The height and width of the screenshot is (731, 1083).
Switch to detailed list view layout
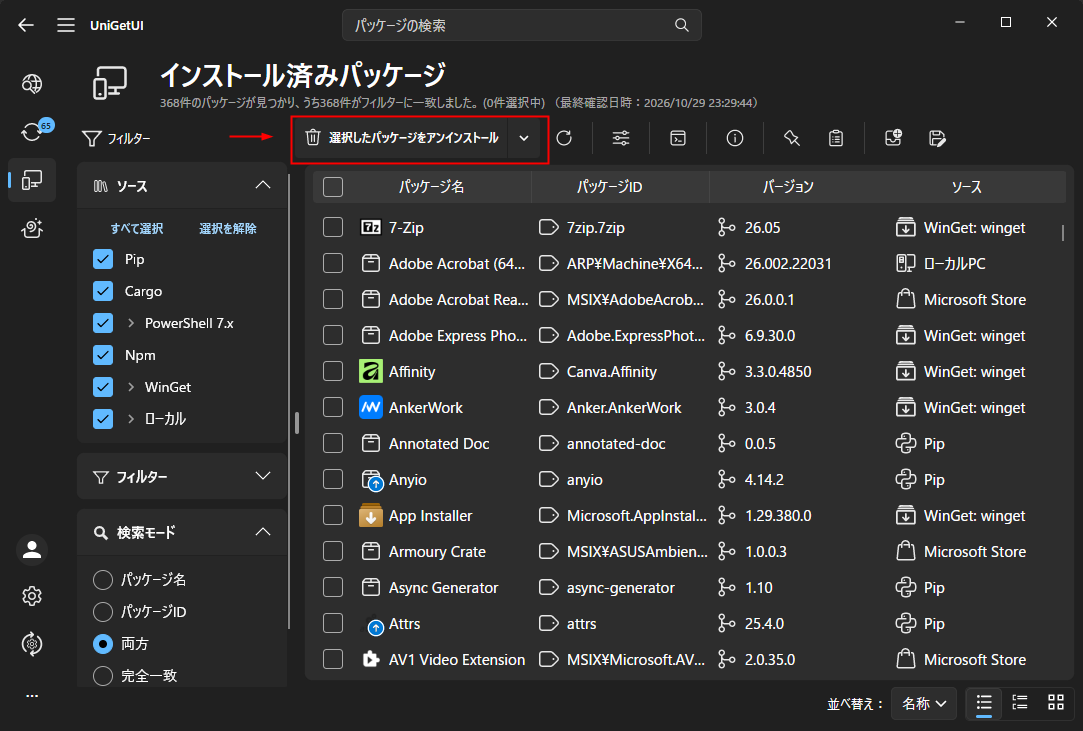click(1020, 703)
